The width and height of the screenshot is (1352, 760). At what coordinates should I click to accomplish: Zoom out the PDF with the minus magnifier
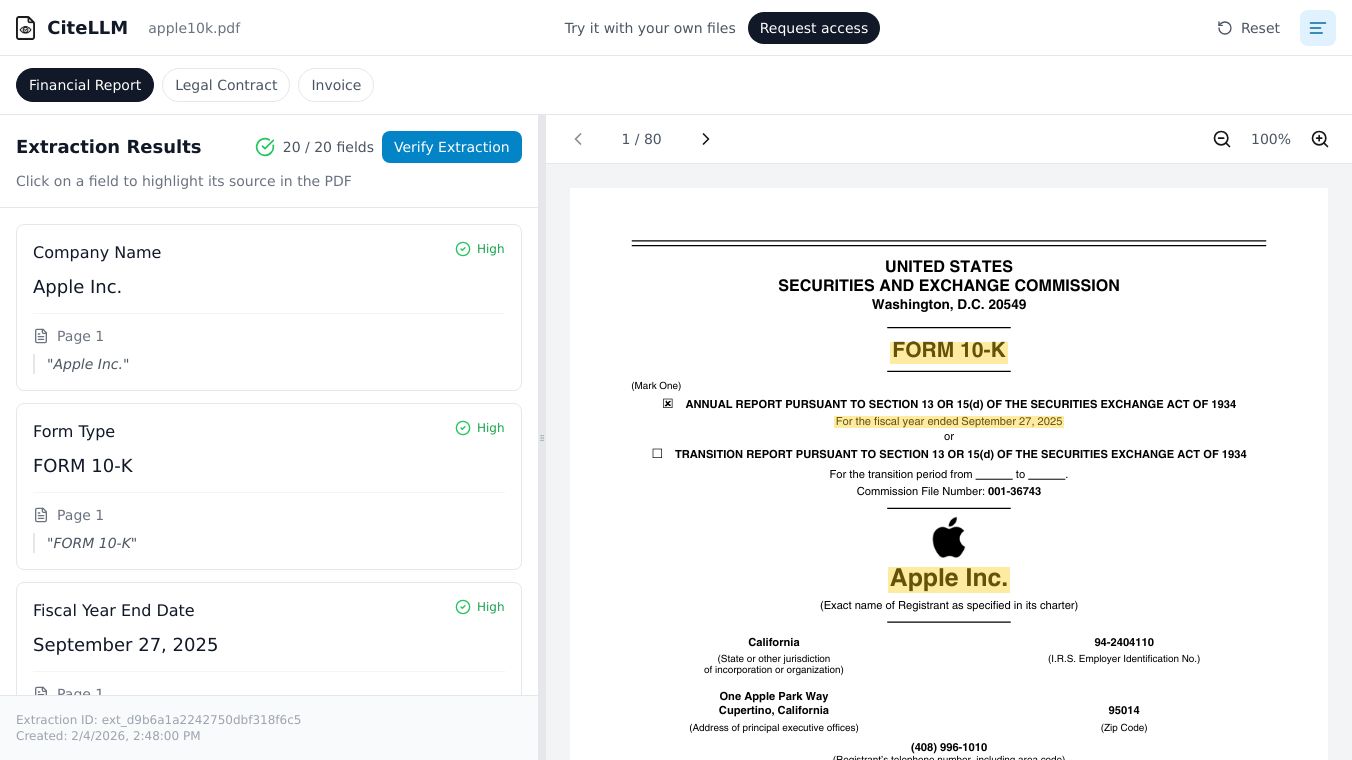coord(1222,139)
